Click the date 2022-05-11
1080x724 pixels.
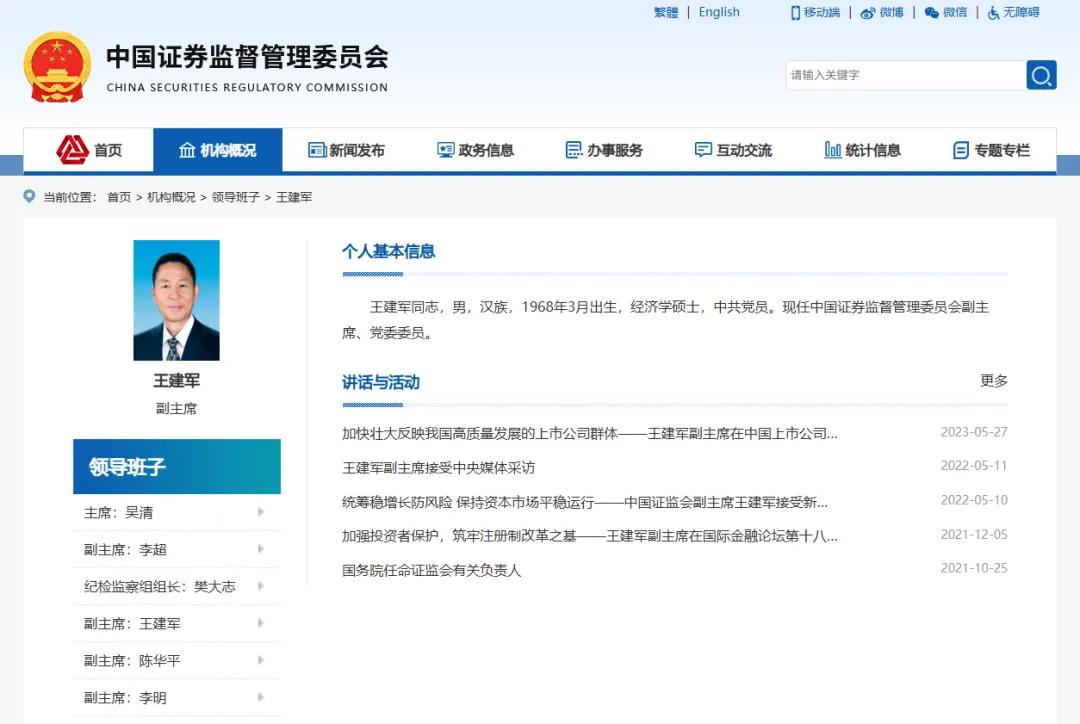pos(974,466)
